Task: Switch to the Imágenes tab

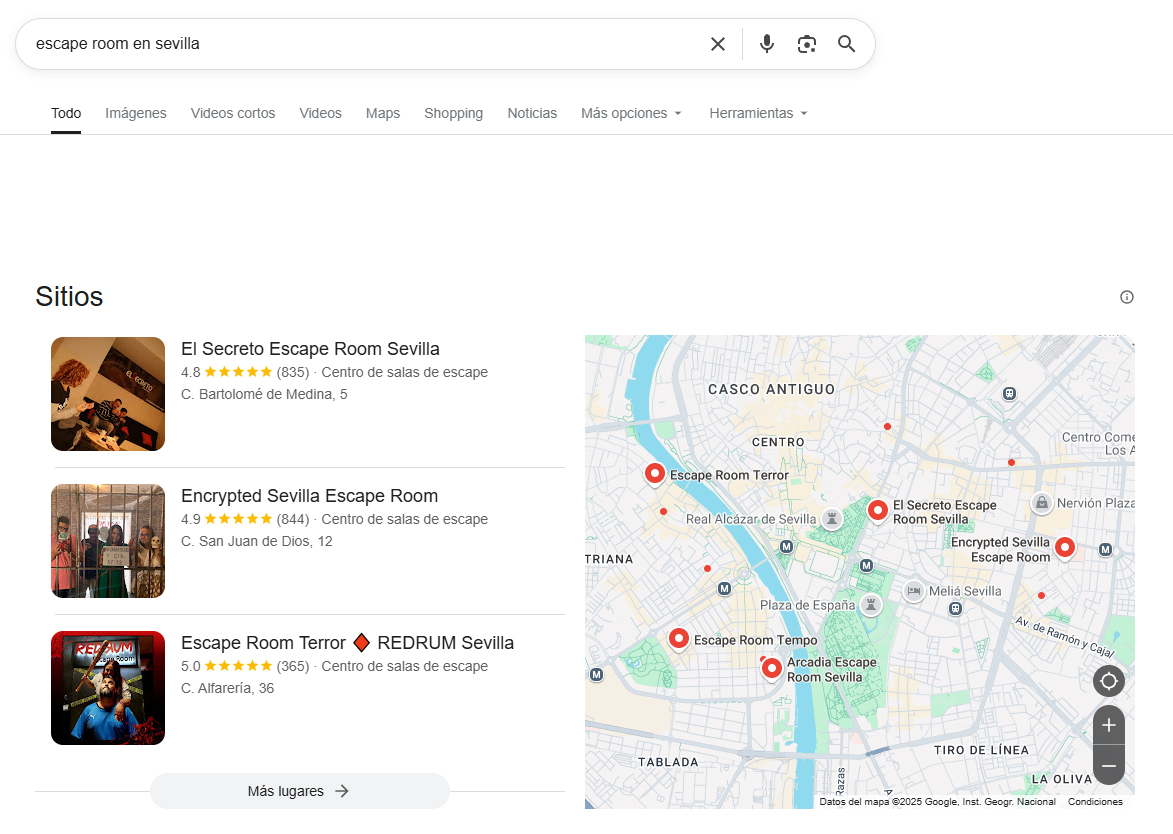Action: [x=136, y=113]
